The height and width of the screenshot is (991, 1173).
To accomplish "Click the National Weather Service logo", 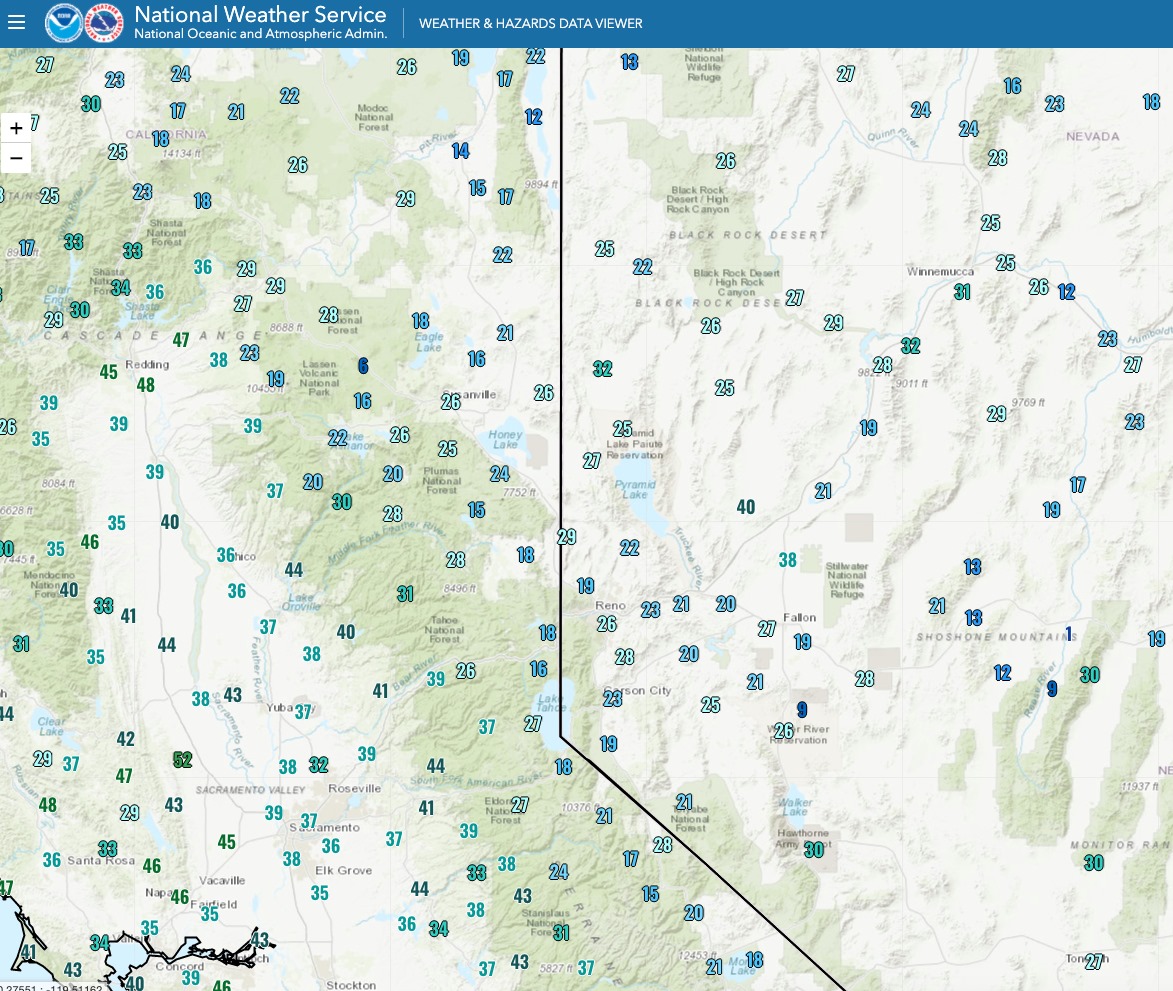I will pos(104,23).
